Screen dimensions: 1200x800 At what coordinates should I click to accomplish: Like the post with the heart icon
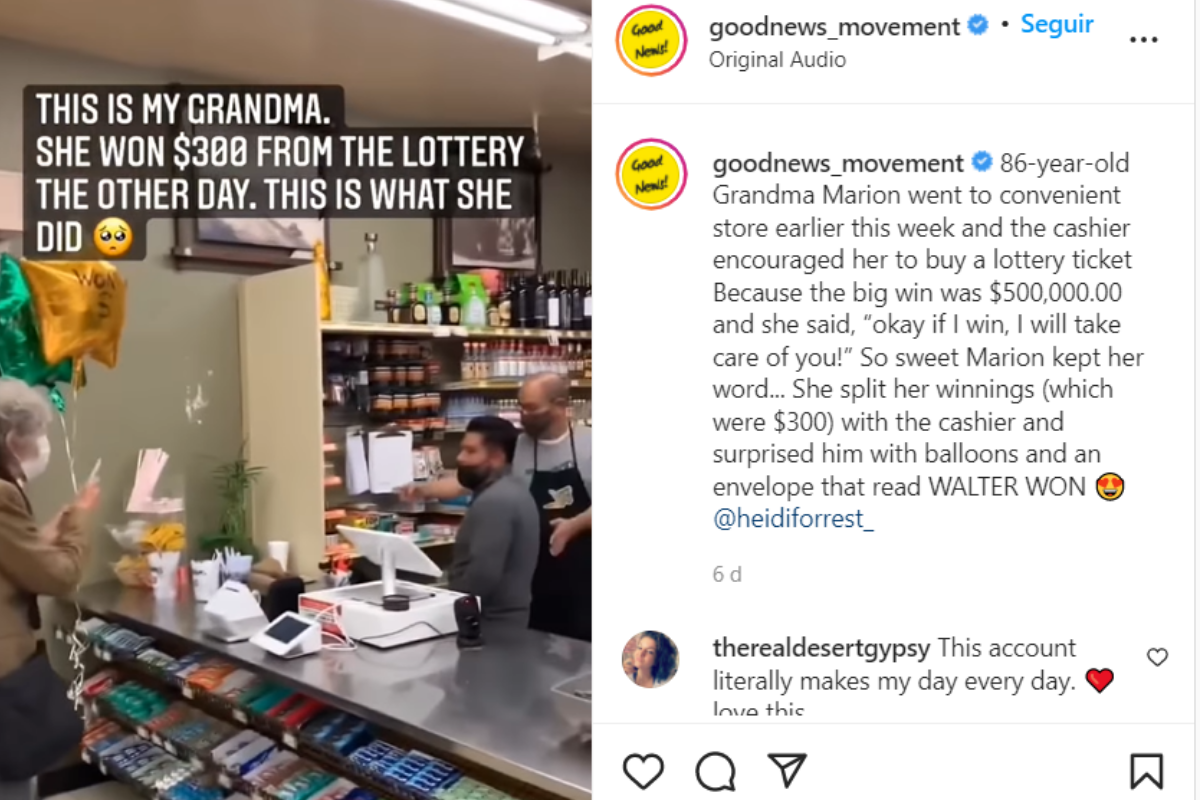pyautogui.click(x=643, y=772)
